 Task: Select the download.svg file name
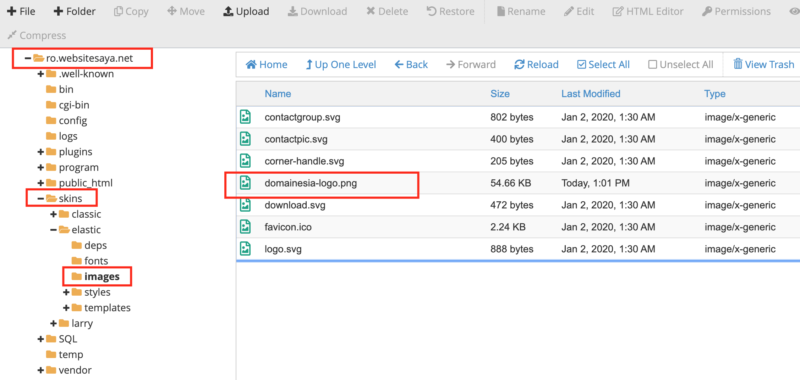point(295,205)
